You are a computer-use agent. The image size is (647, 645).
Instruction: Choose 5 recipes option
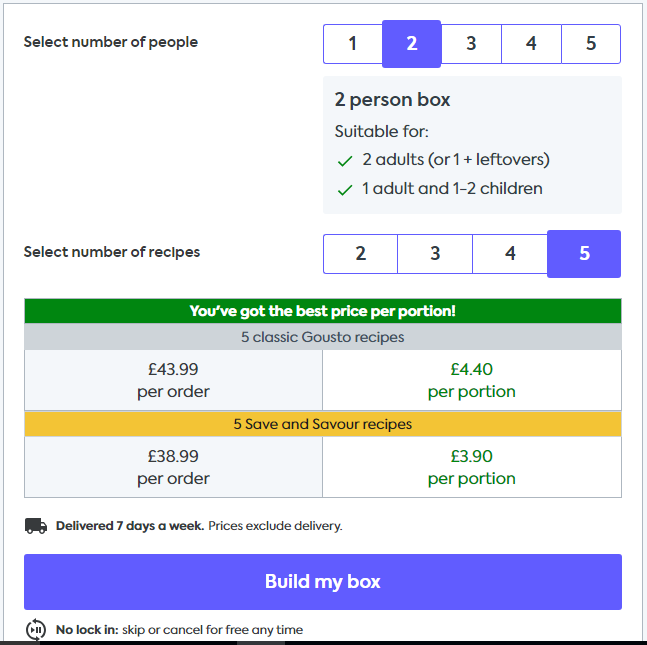tap(584, 254)
